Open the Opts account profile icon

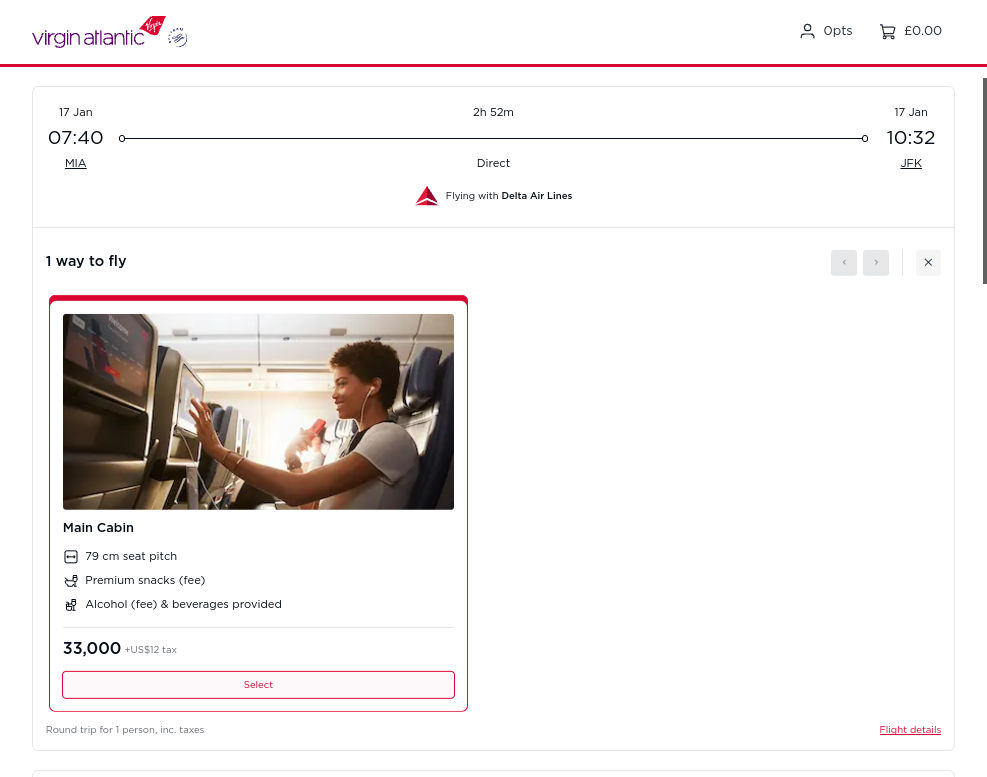807,31
